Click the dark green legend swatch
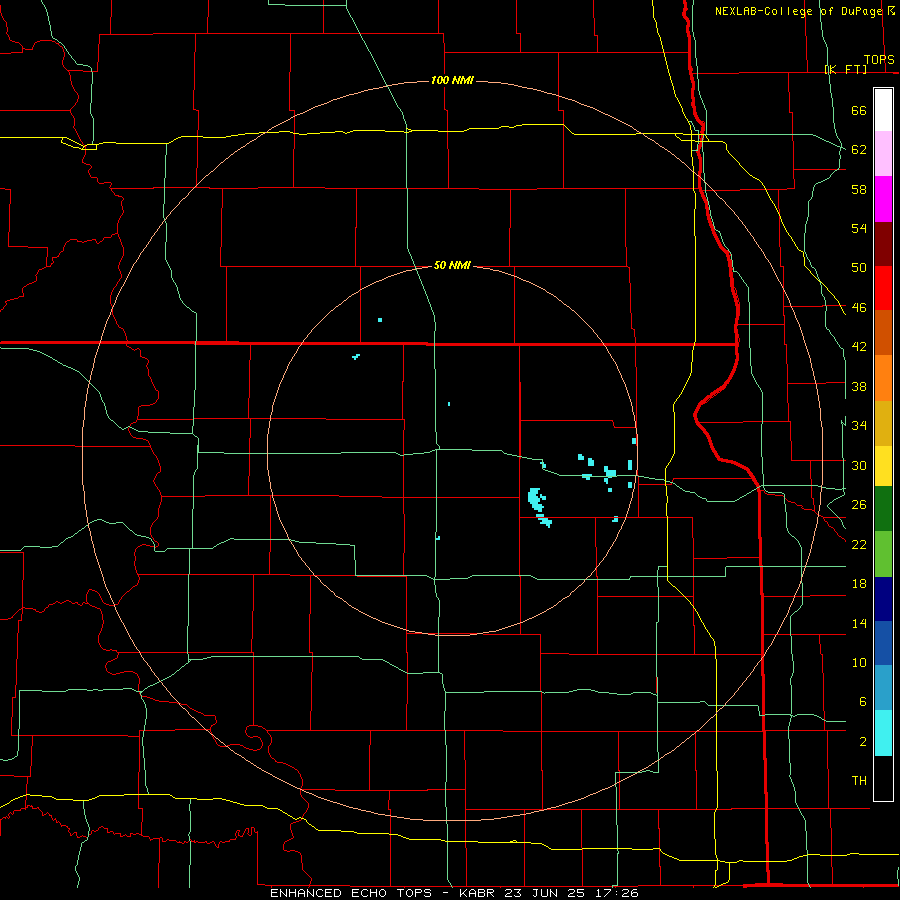The width and height of the screenshot is (900, 900). pos(883,509)
